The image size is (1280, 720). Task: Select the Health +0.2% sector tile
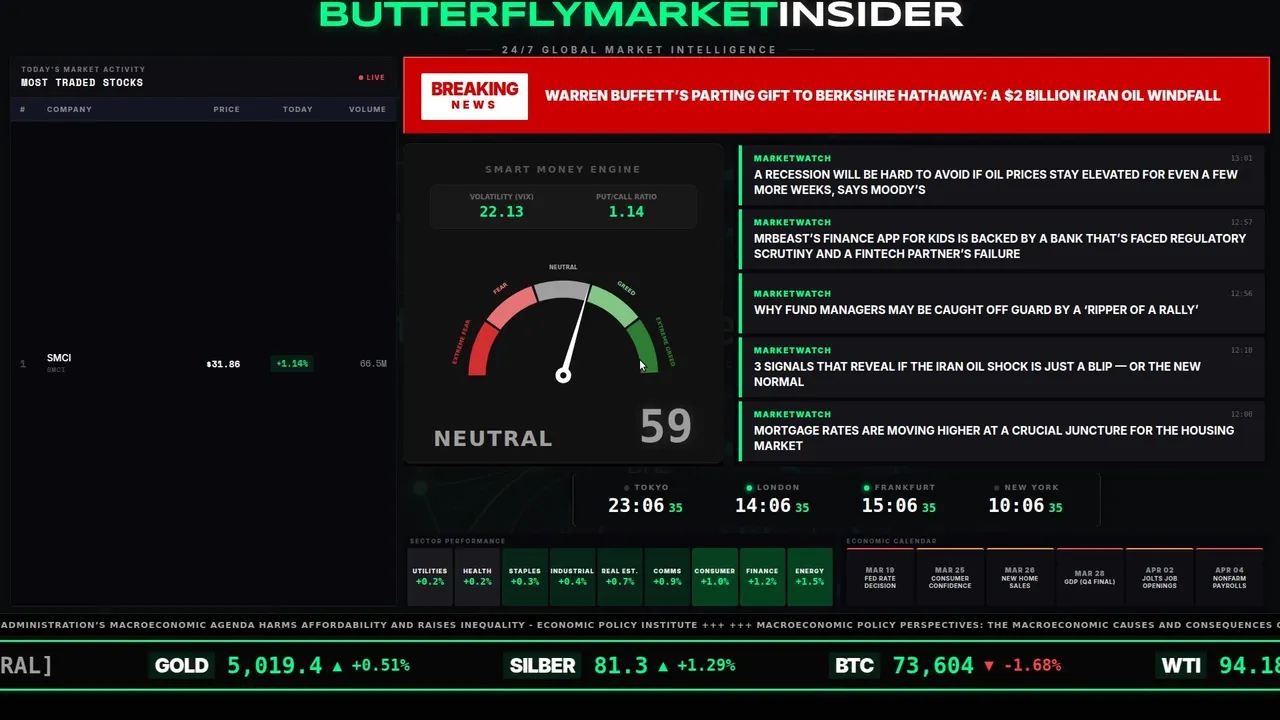(x=477, y=577)
